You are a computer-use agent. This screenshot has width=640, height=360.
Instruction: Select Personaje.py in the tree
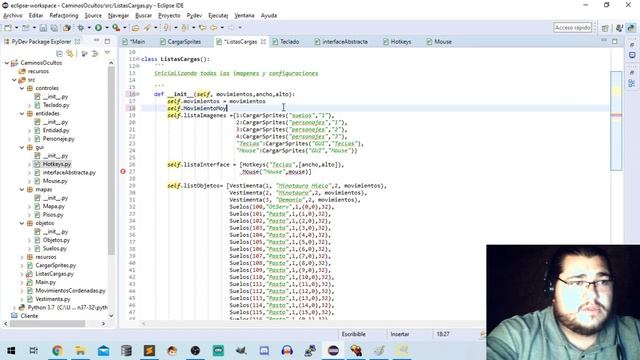coord(58,139)
